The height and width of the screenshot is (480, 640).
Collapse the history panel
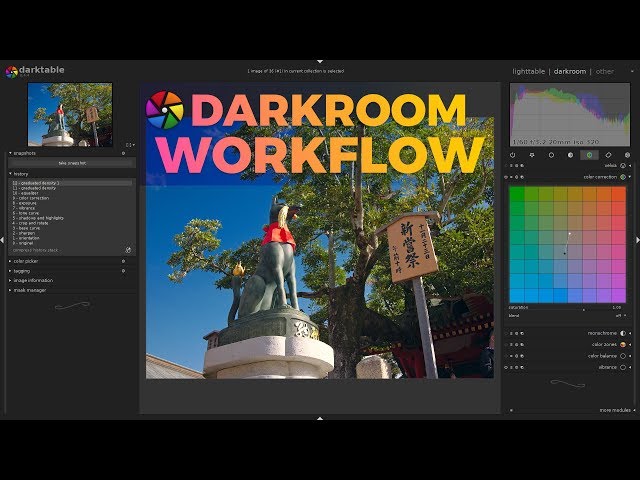click(x=11, y=174)
